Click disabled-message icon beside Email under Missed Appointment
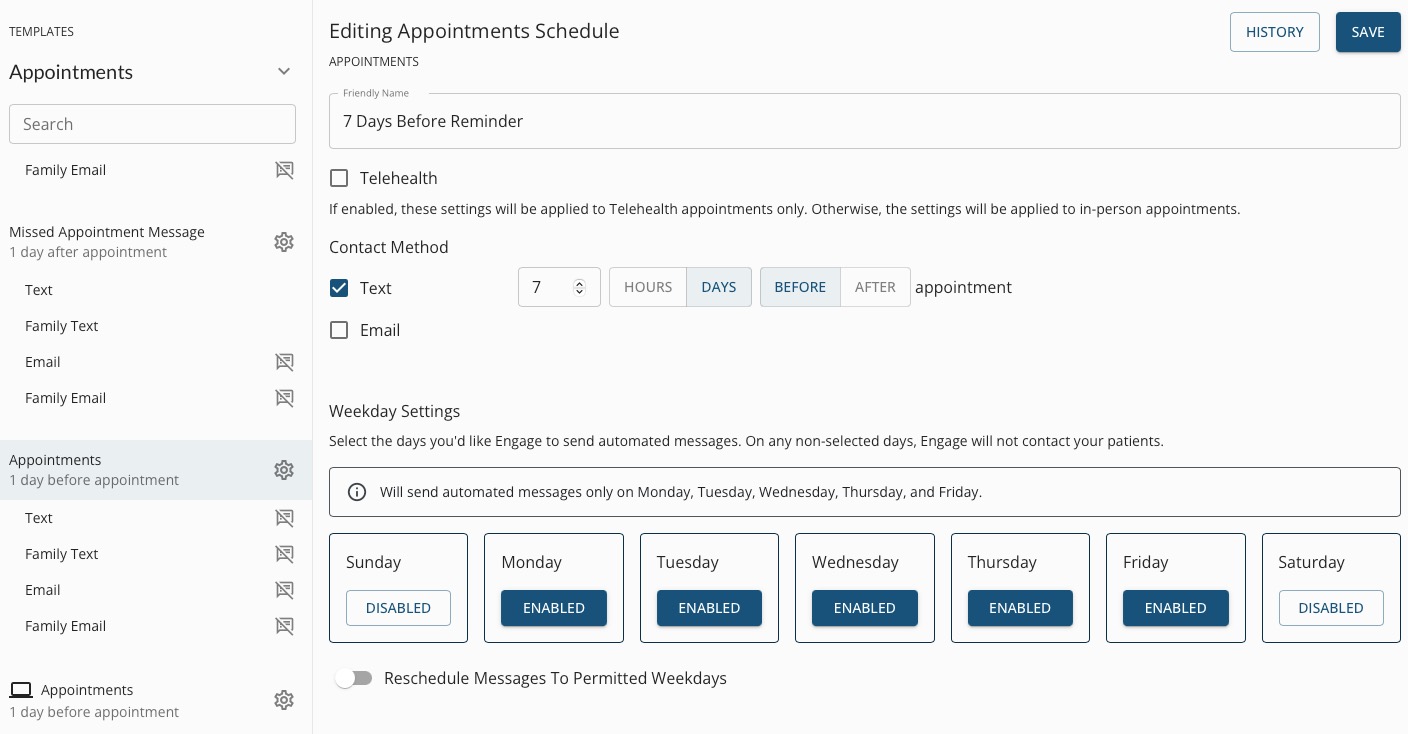This screenshot has height=734, width=1408. point(285,362)
